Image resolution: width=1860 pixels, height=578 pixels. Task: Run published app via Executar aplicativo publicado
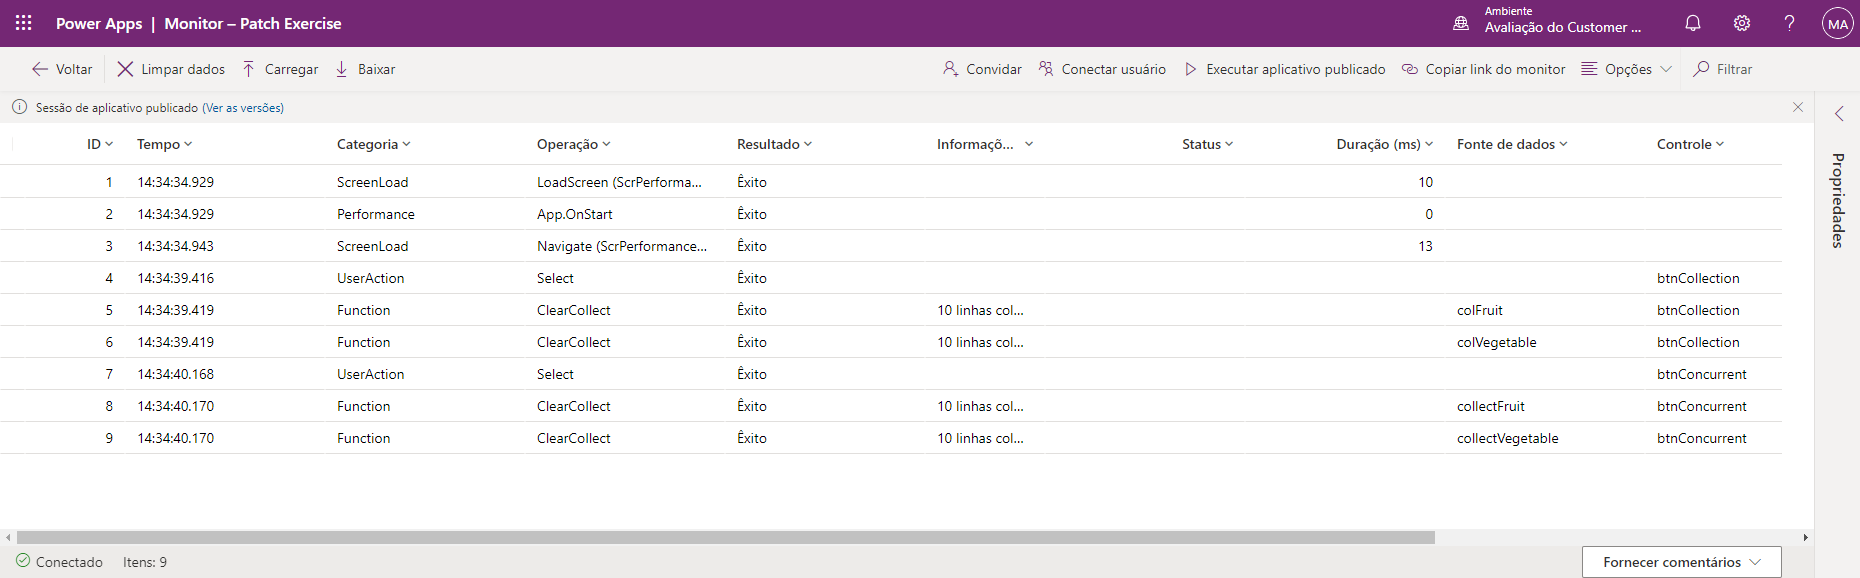tap(1285, 69)
